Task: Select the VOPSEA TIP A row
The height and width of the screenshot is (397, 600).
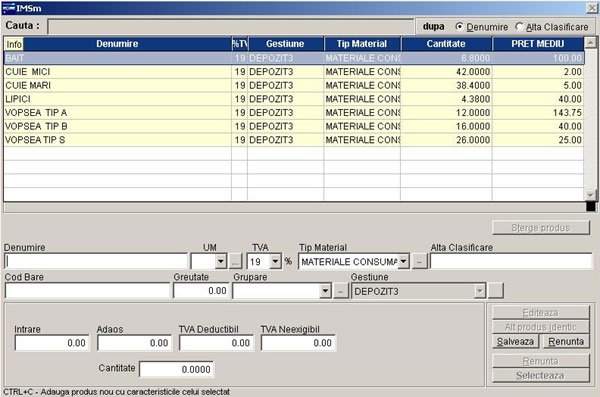Action: 293,113
